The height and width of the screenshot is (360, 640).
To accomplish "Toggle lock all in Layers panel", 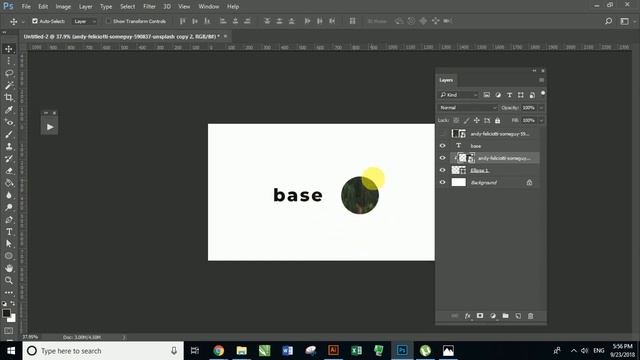I will [498, 120].
